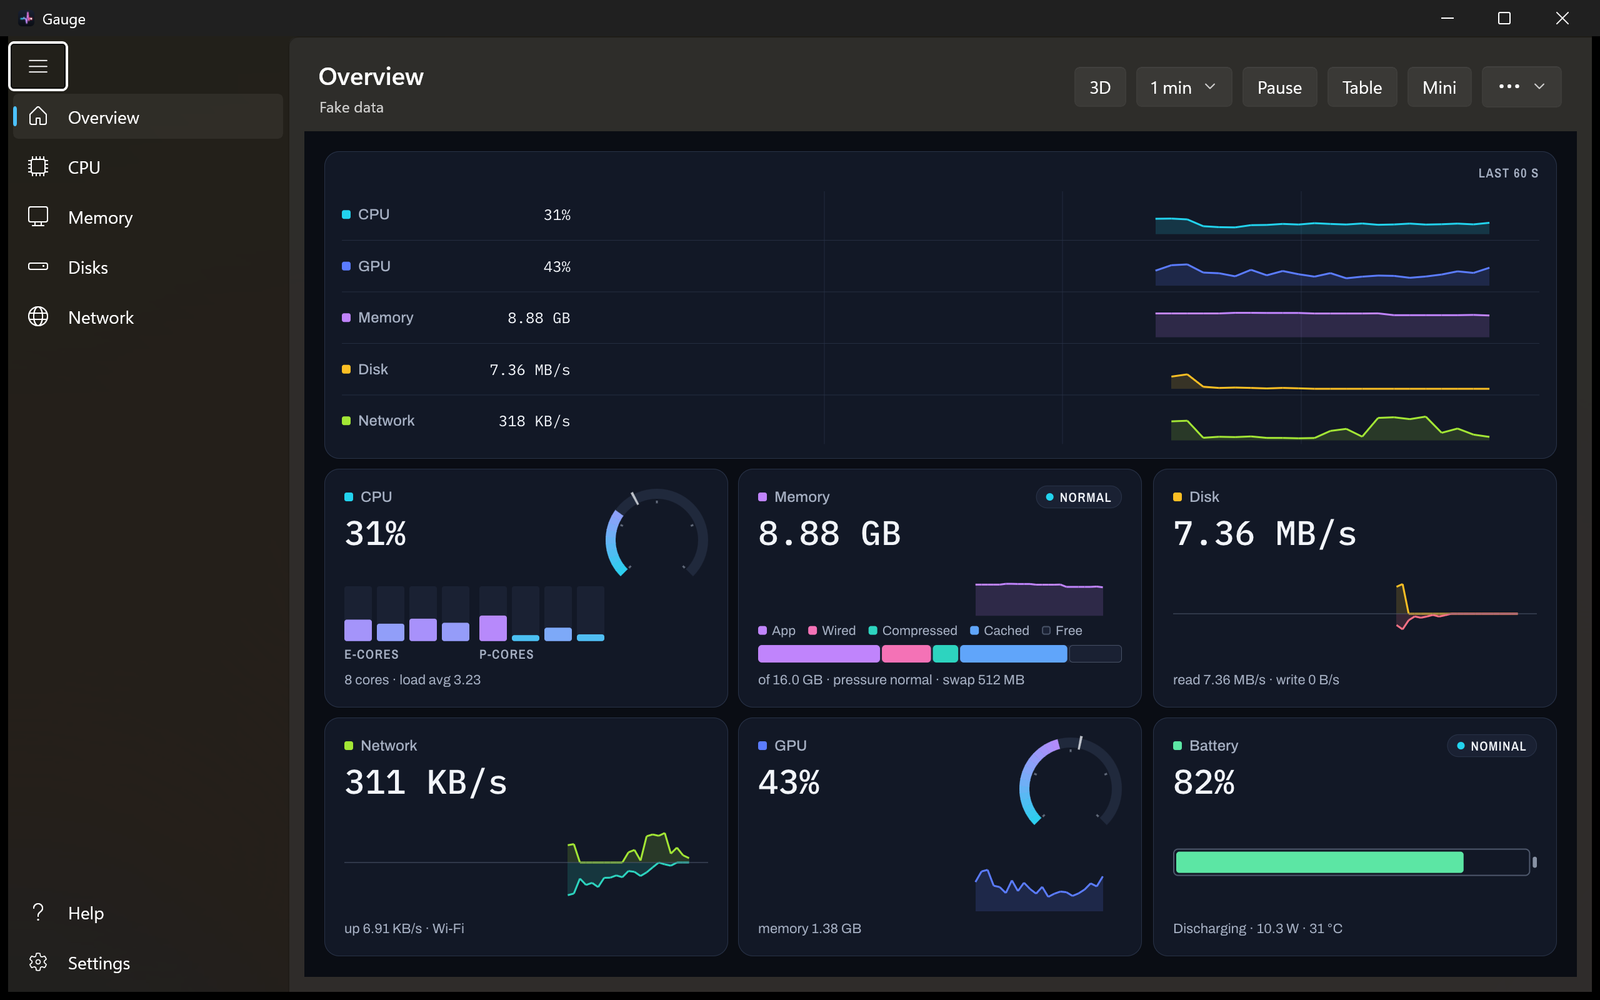Click the NORMAL memory pressure badge
Screen dimensions: 1600x1000
tap(1078, 497)
